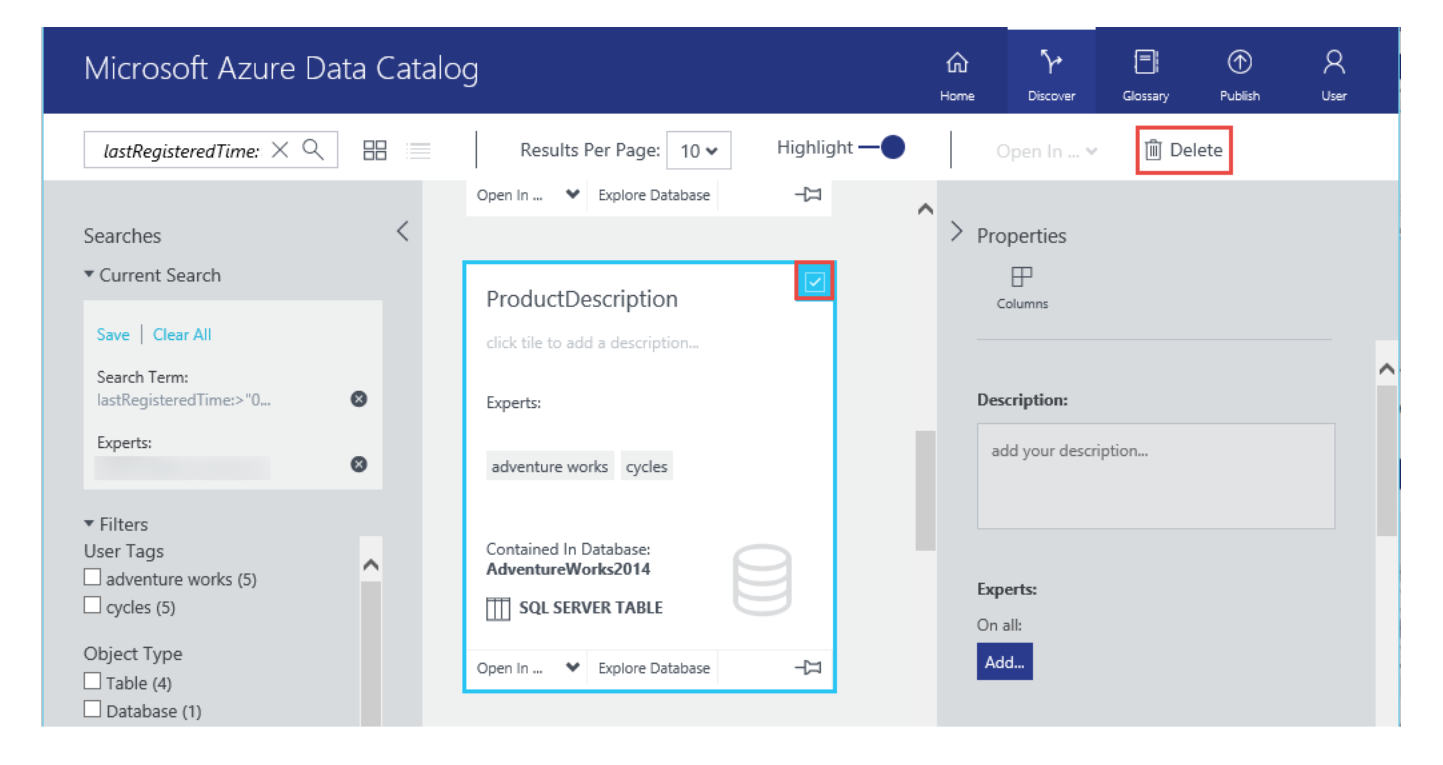
Task: Remove the Experts filter
Action: click(x=359, y=464)
